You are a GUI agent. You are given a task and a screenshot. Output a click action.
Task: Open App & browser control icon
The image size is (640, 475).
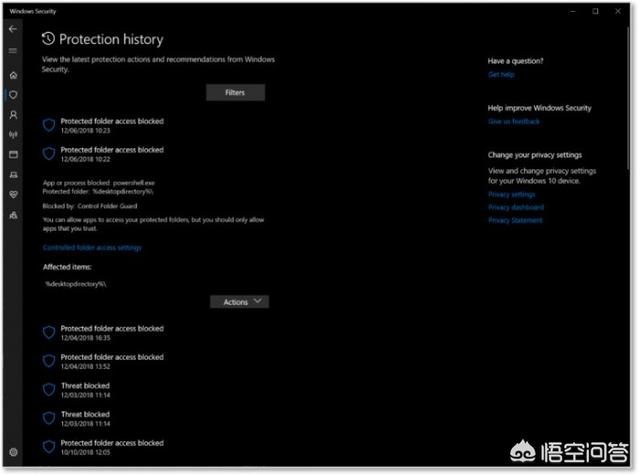pyautogui.click(x=13, y=155)
